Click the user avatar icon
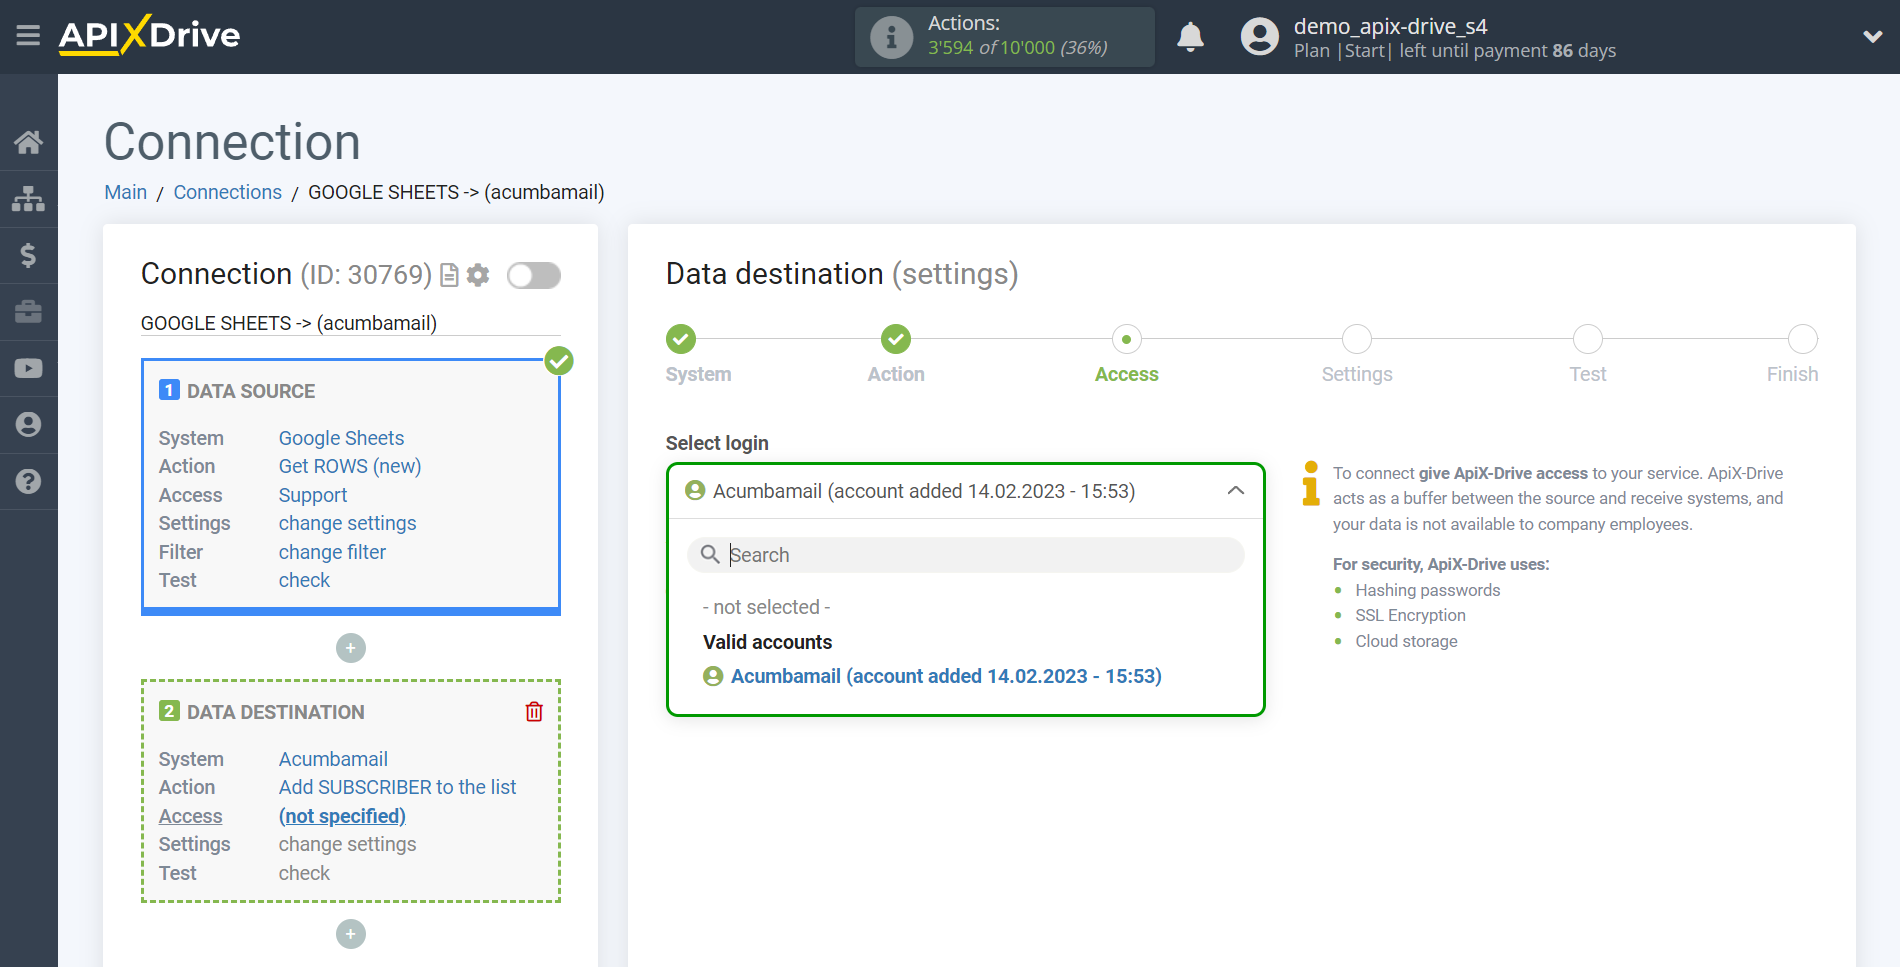This screenshot has width=1900, height=967. point(1259,37)
